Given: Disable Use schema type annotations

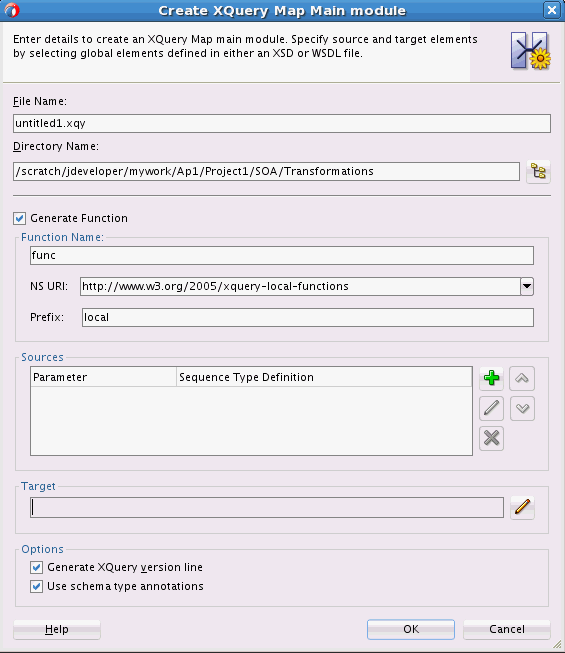Looking at the screenshot, I should pos(36,586).
